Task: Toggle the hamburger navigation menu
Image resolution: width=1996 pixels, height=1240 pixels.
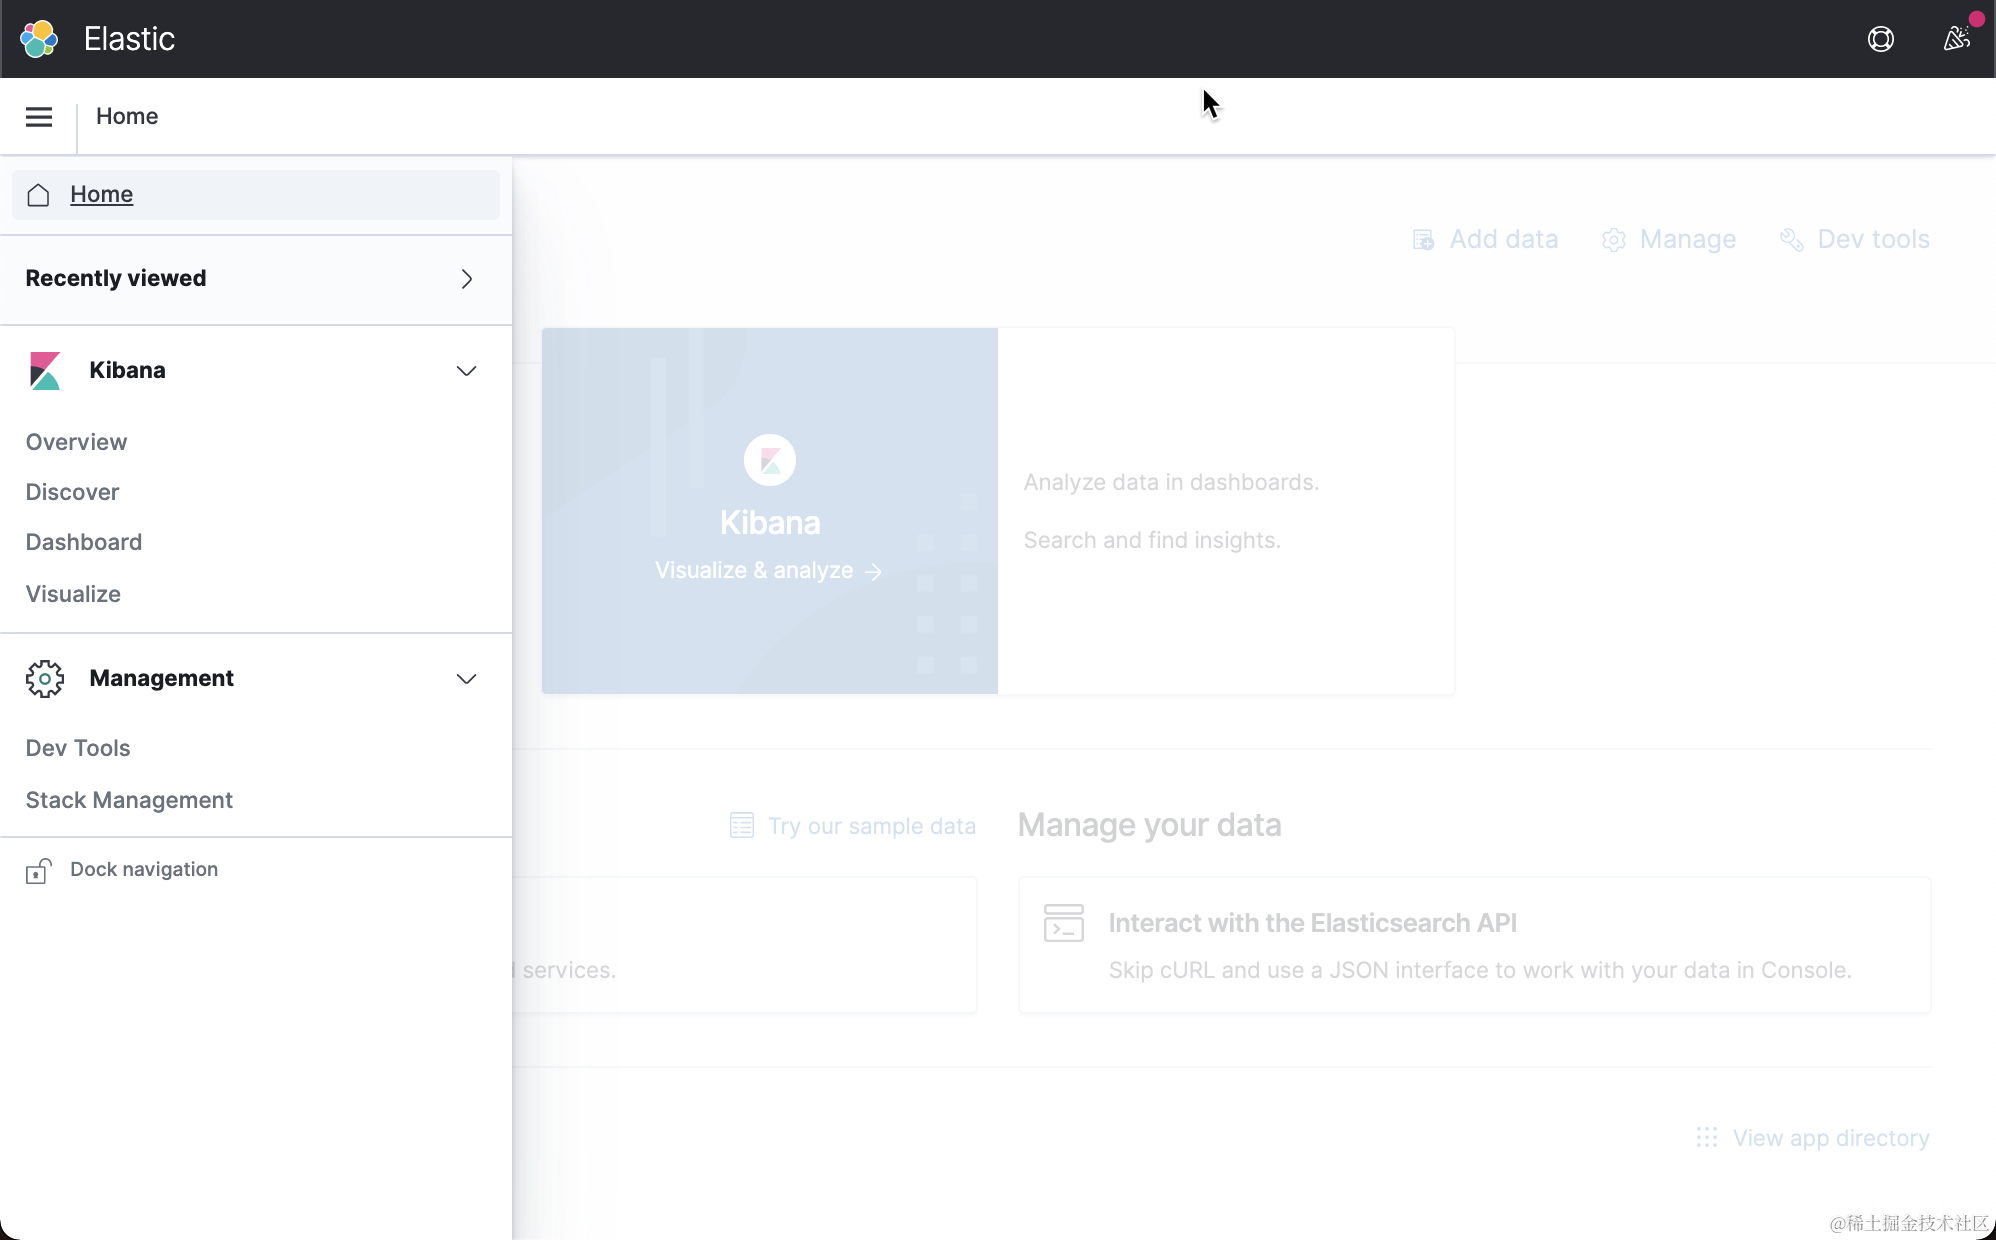Action: click(x=39, y=117)
